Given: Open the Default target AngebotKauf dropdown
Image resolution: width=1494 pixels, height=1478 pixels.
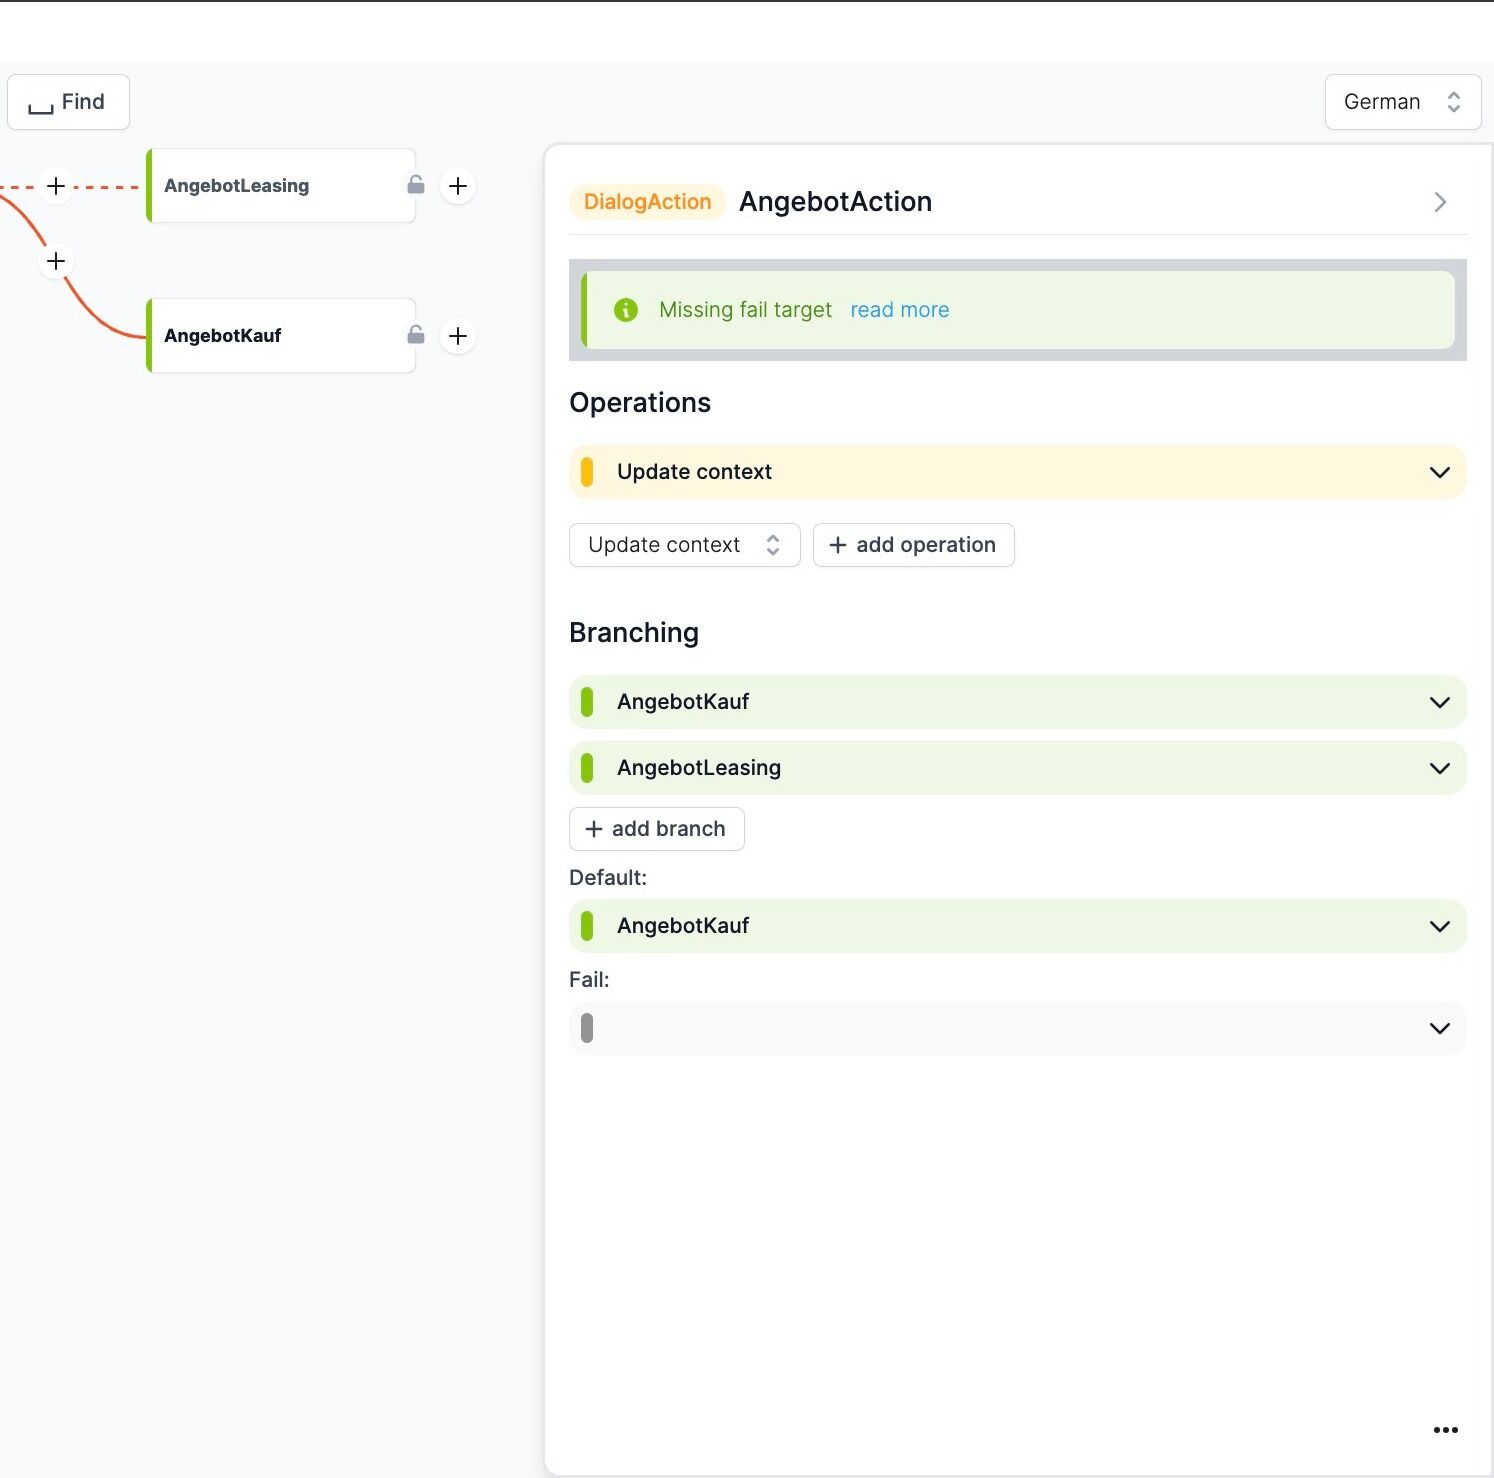Looking at the screenshot, I should pos(1018,926).
